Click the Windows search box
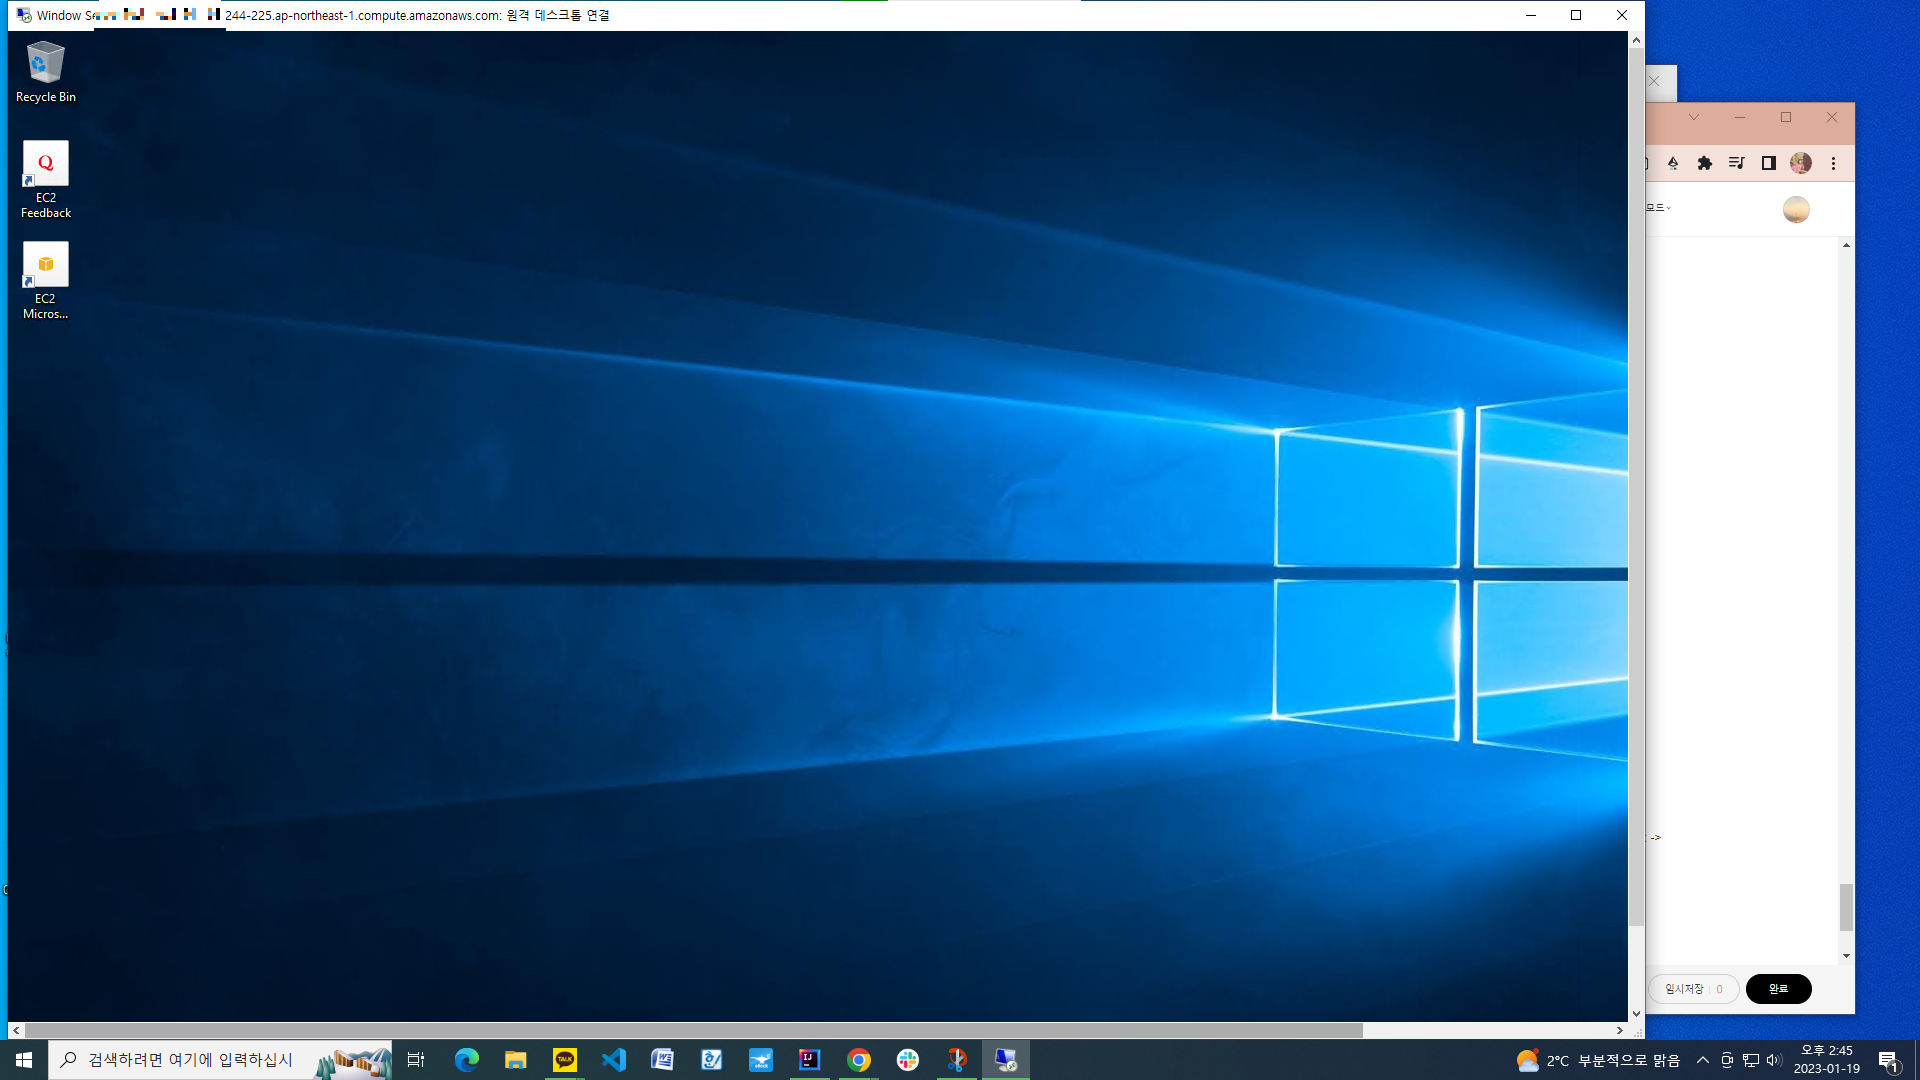The width and height of the screenshot is (1920, 1080). [x=190, y=1060]
